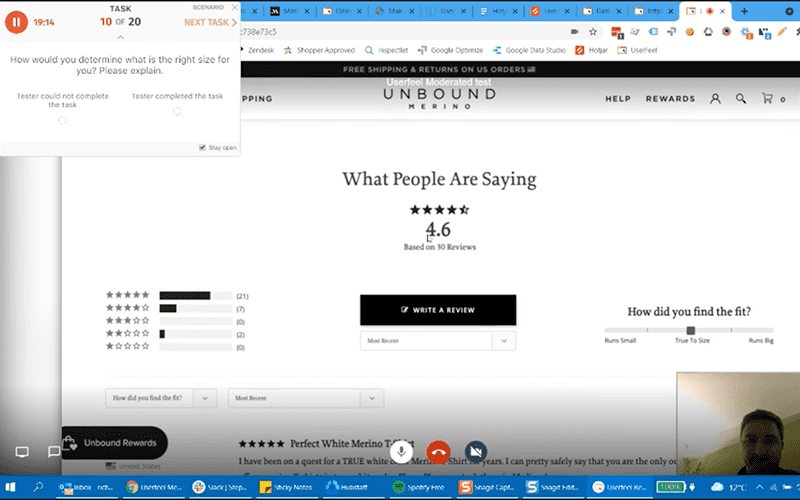Click the Unbound Merino logo
This screenshot has width=800, height=500.
439,98
